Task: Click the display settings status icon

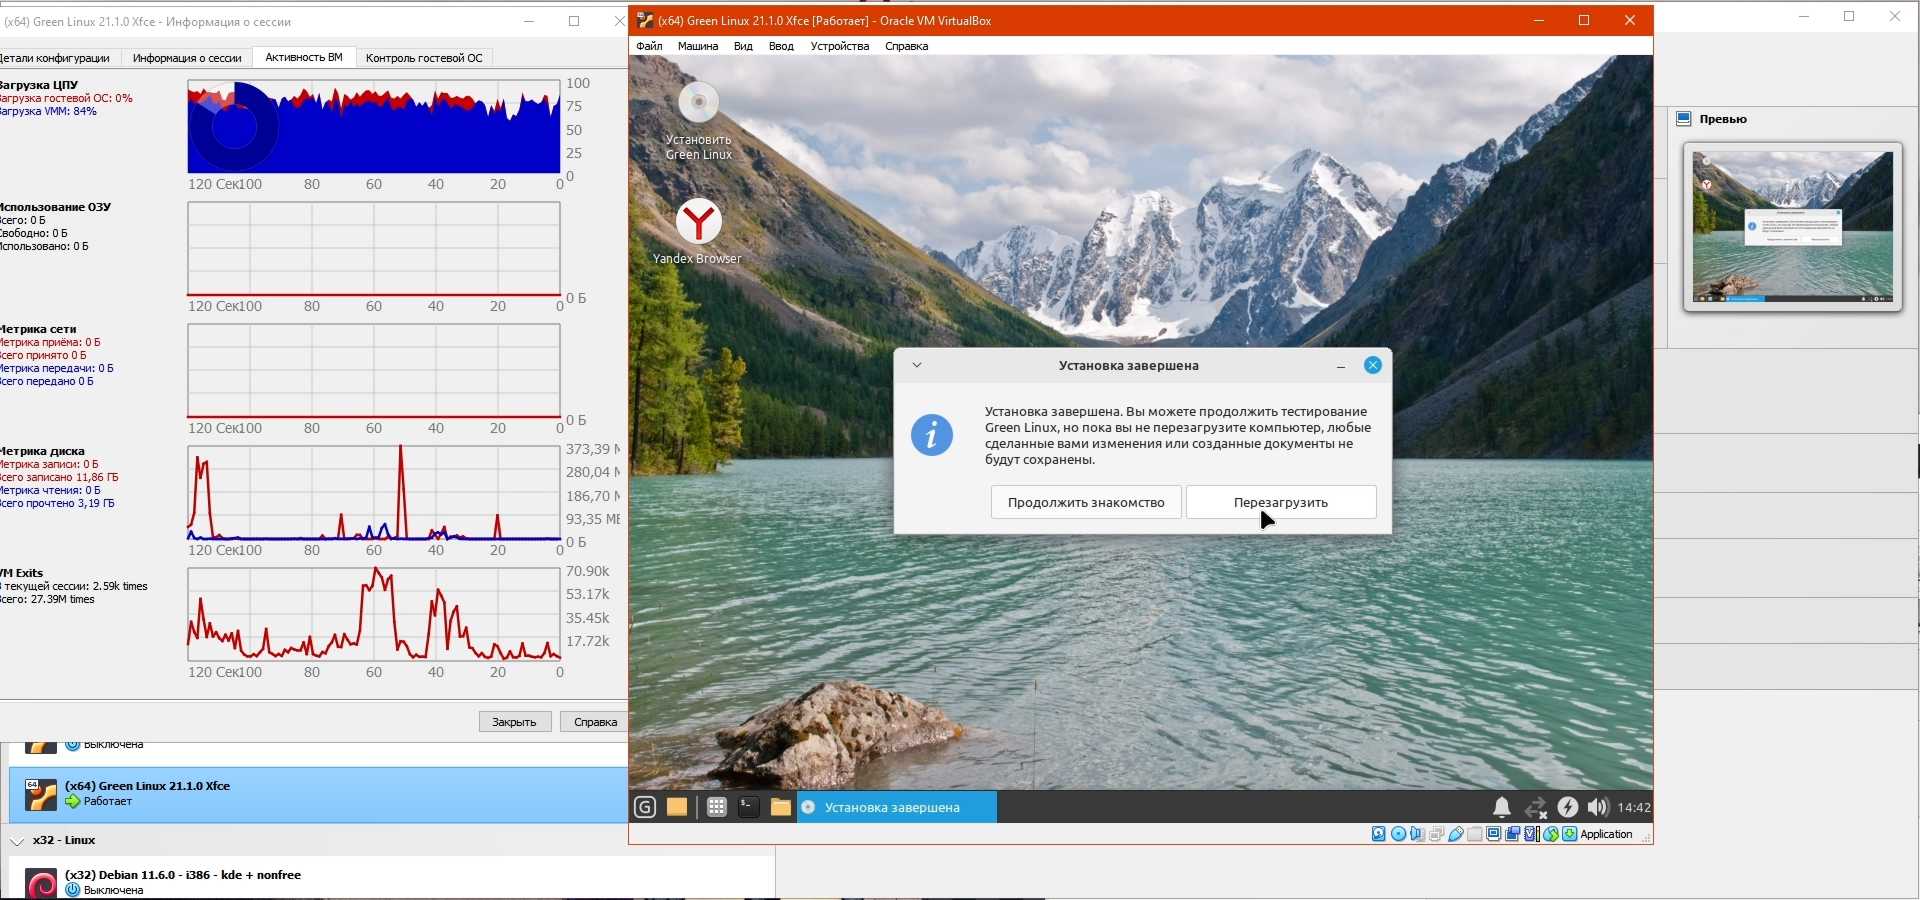Action: [1493, 834]
